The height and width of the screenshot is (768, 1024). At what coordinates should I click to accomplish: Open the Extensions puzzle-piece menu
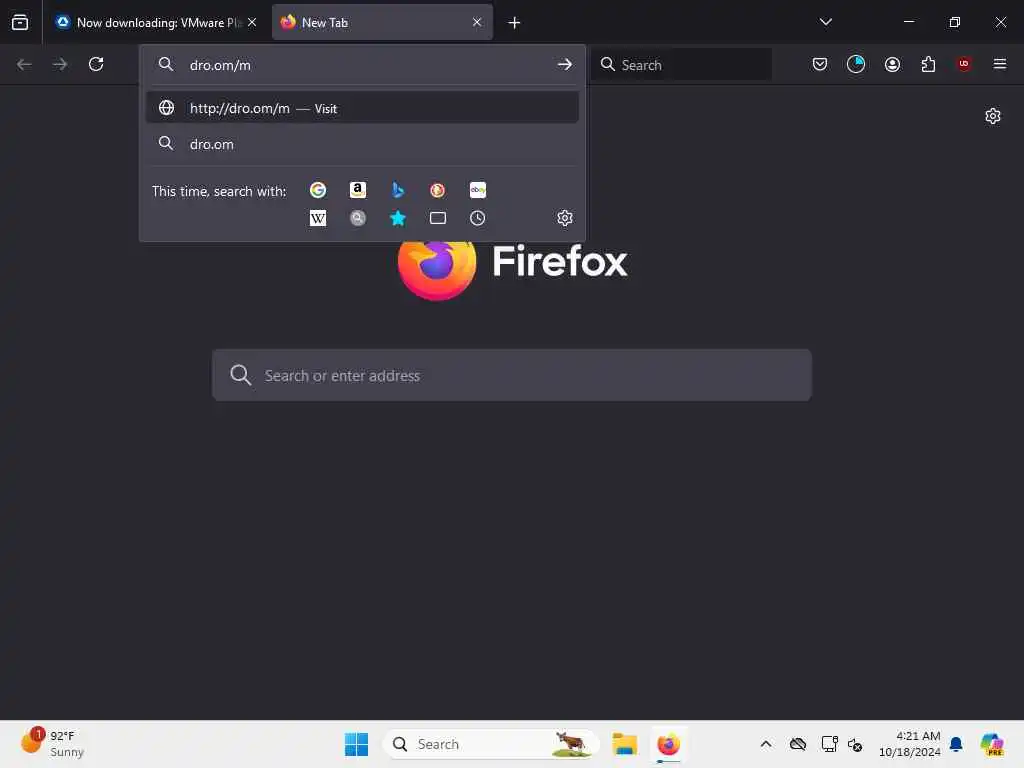[x=928, y=64]
